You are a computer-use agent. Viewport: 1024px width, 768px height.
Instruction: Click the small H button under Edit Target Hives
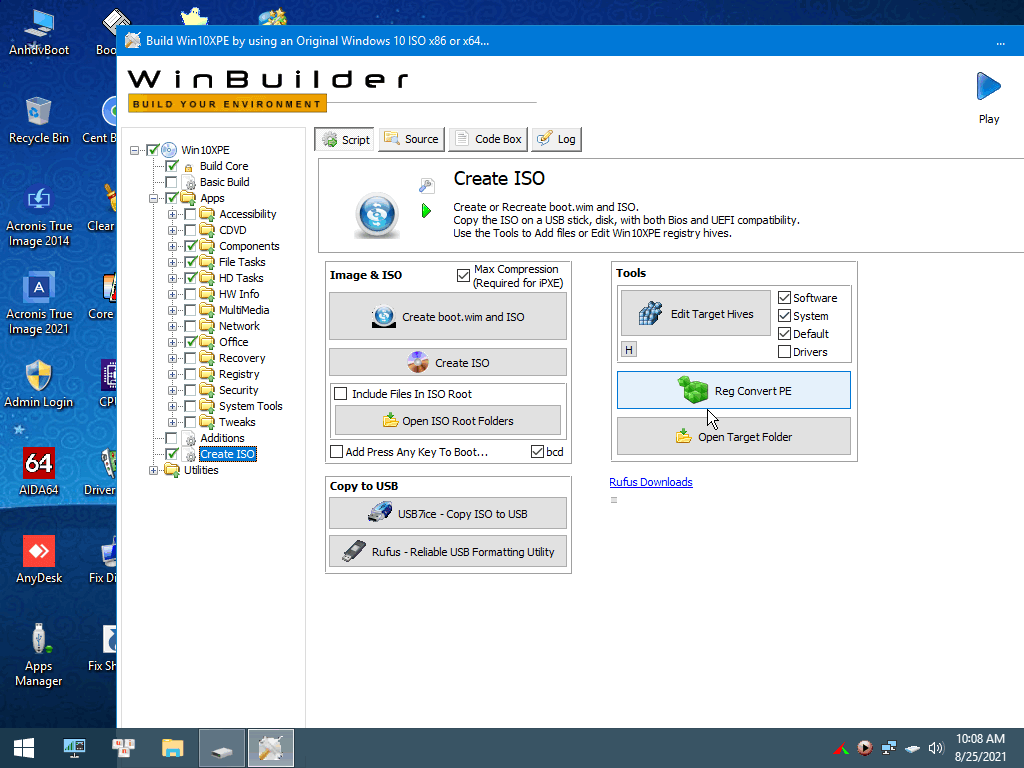628,350
